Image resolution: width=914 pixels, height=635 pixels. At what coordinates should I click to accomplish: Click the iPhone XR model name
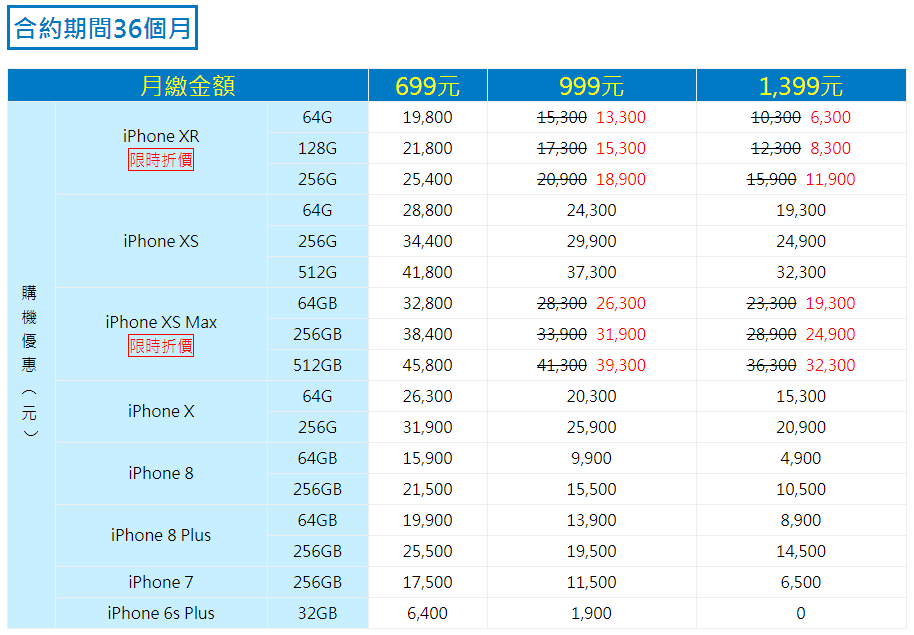pos(161,136)
